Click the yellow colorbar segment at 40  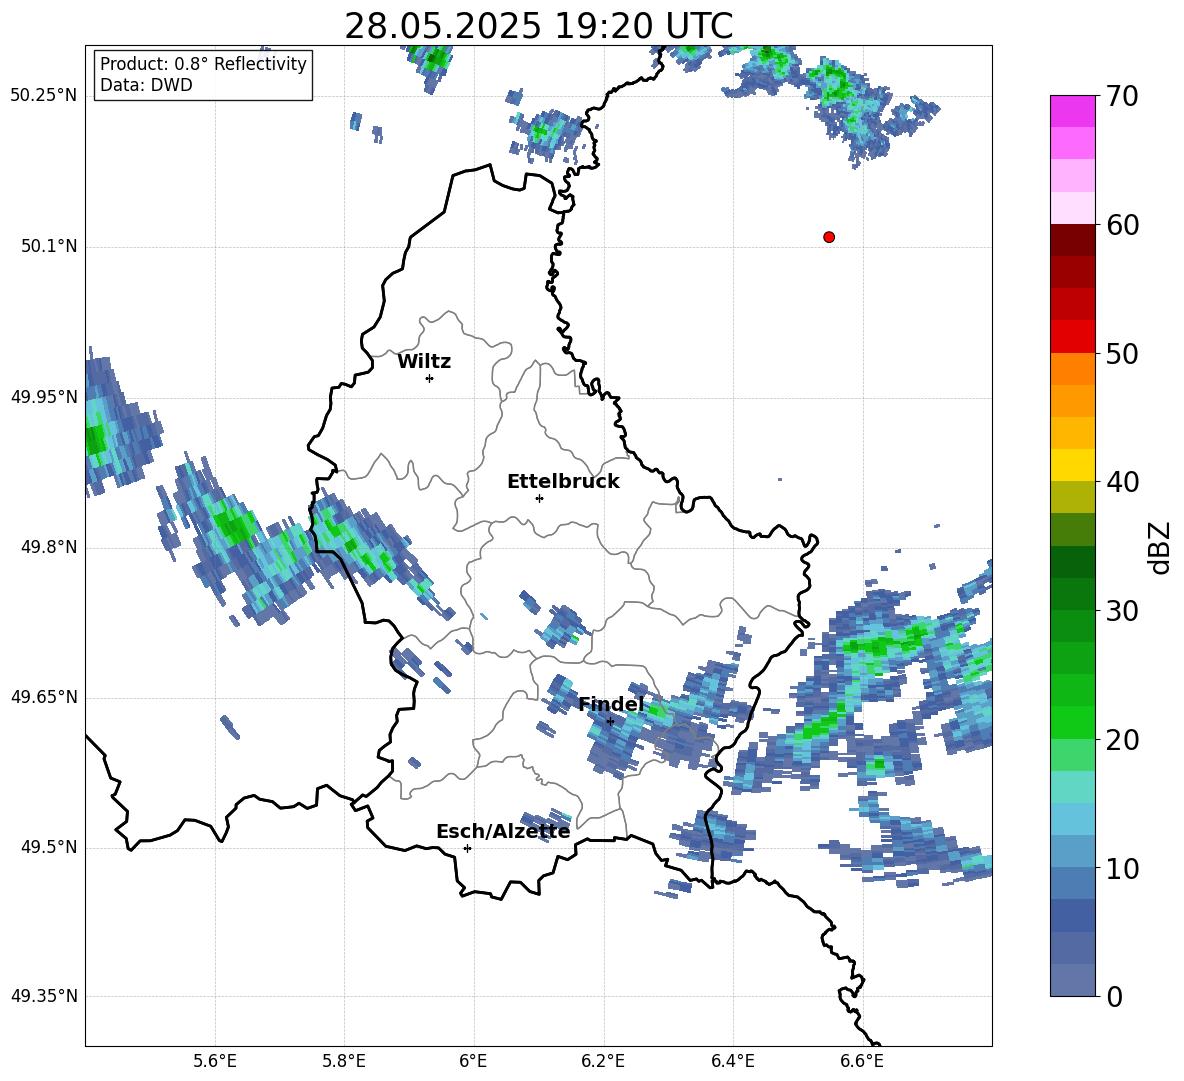coord(1072,465)
